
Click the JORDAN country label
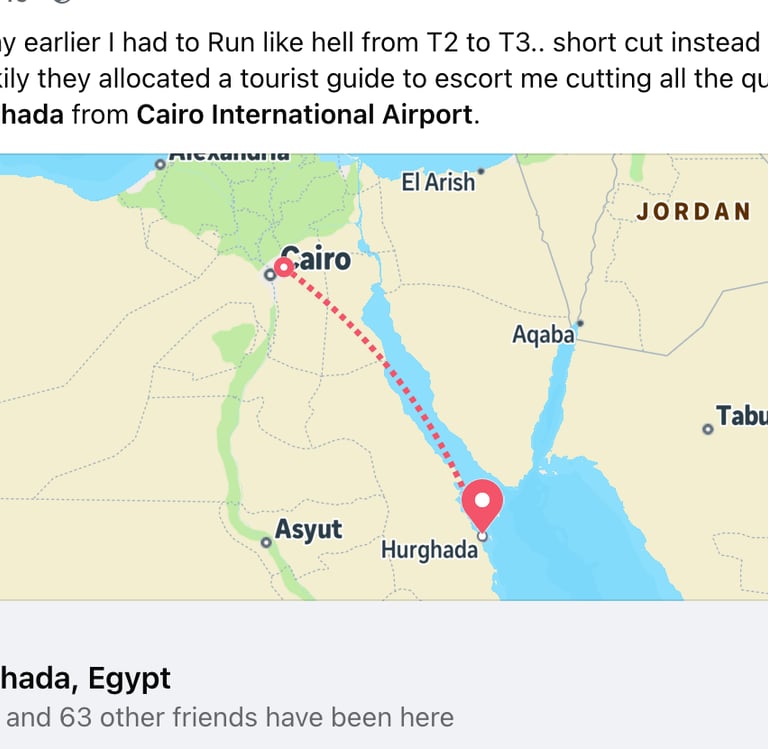(693, 211)
